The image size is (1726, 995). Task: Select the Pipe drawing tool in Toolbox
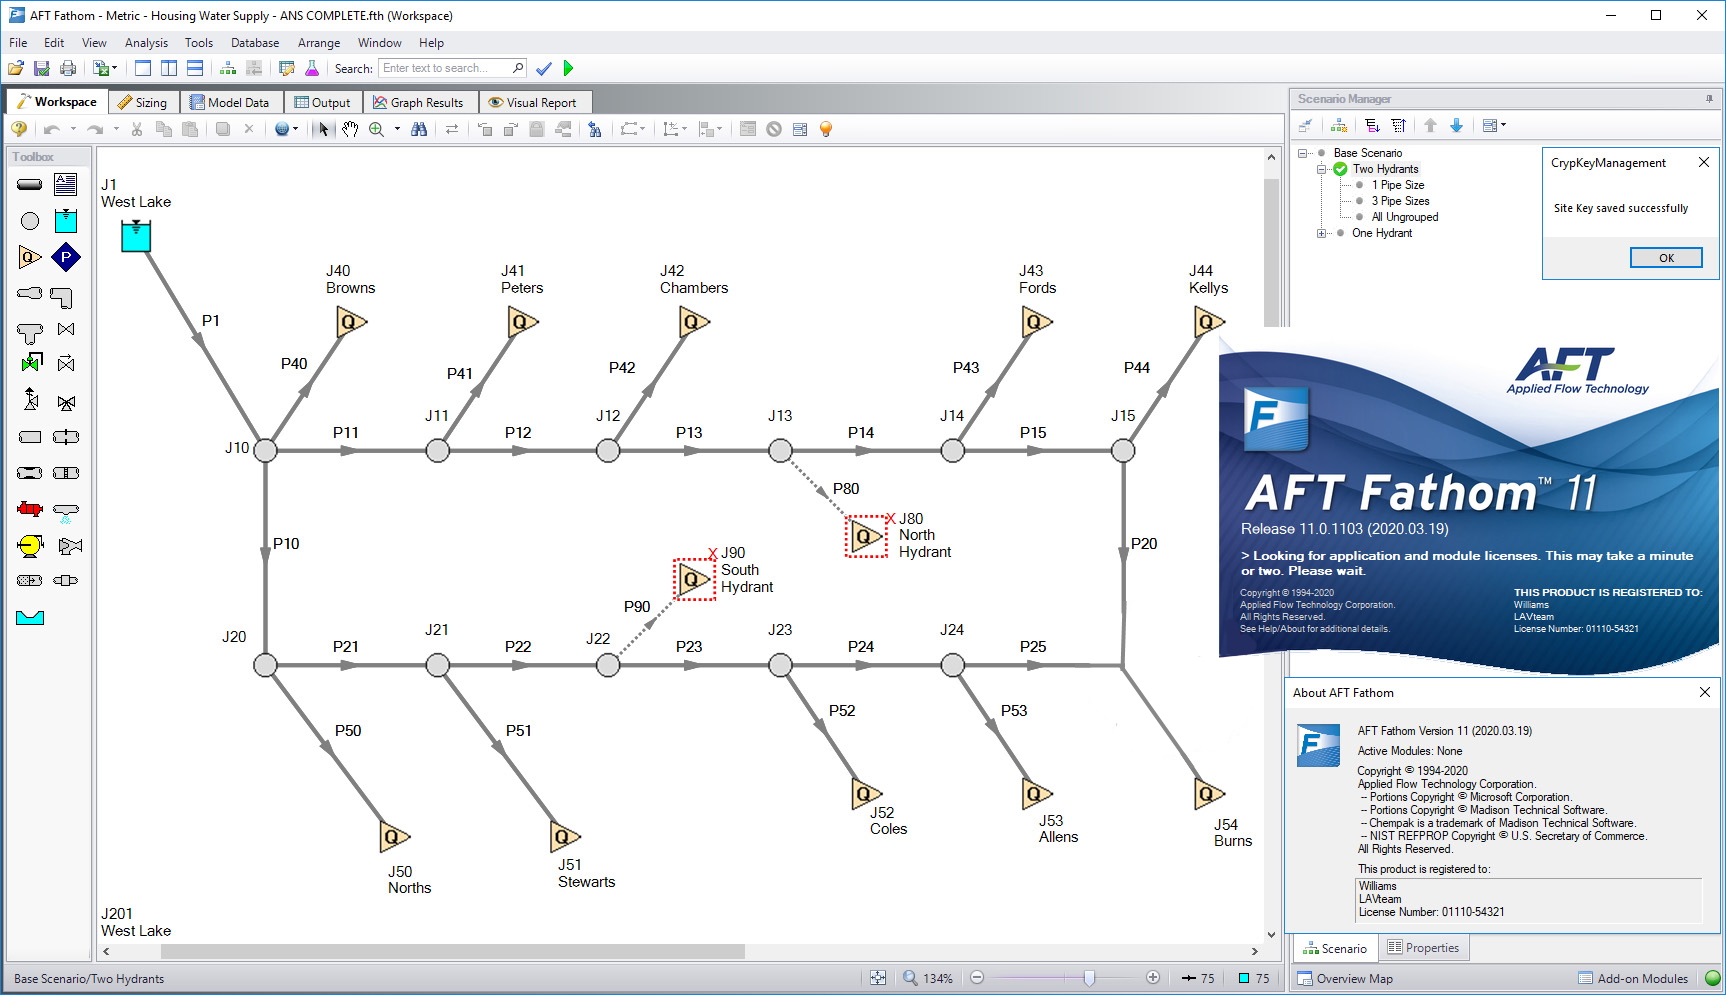coord(30,185)
